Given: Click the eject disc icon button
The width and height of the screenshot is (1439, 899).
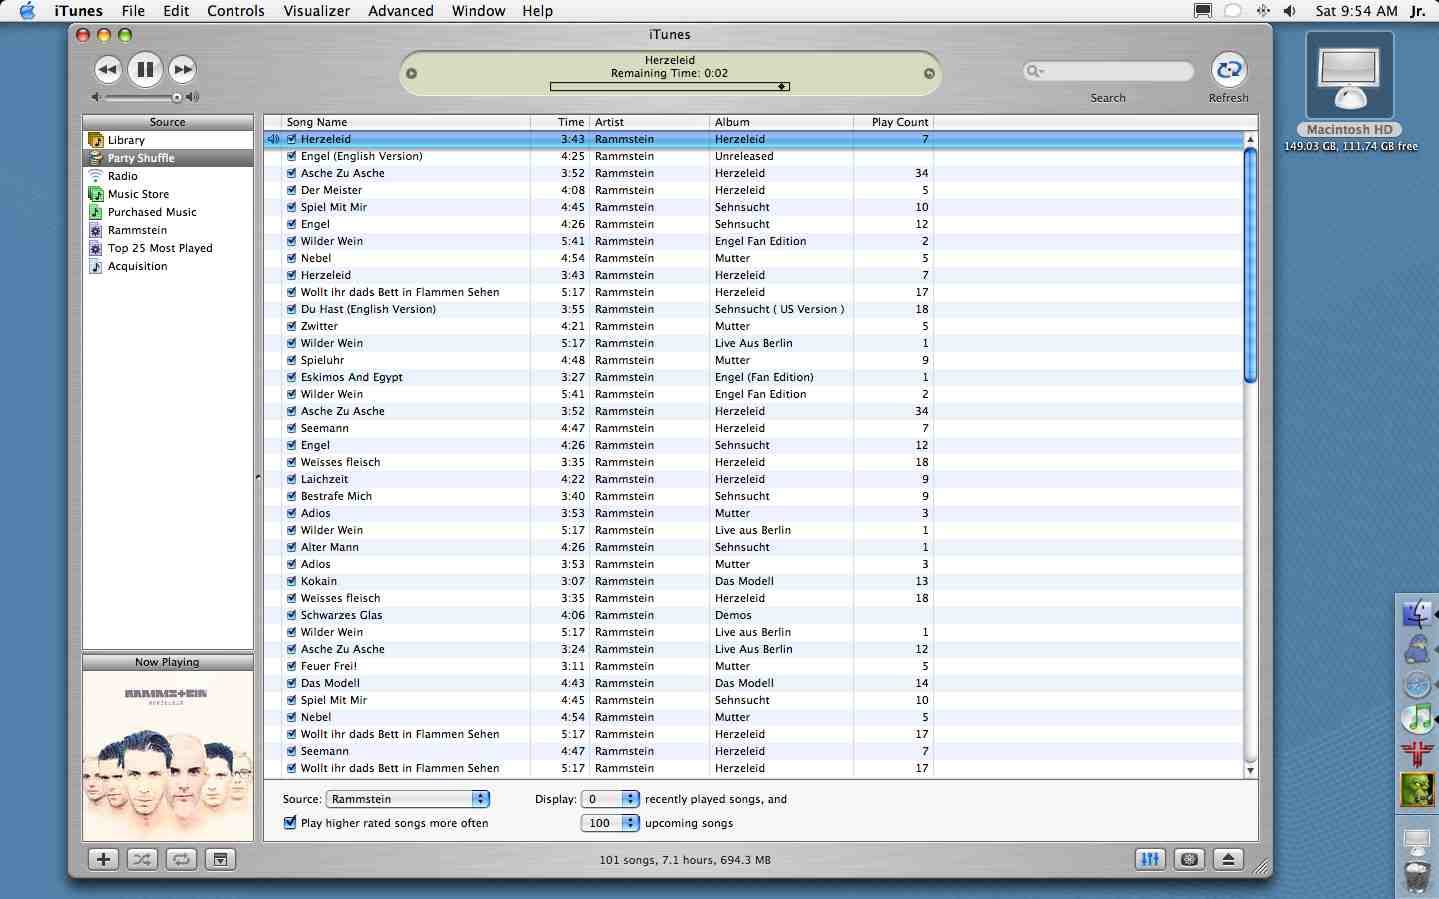Looking at the screenshot, I should pyautogui.click(x=1228, y=859).
